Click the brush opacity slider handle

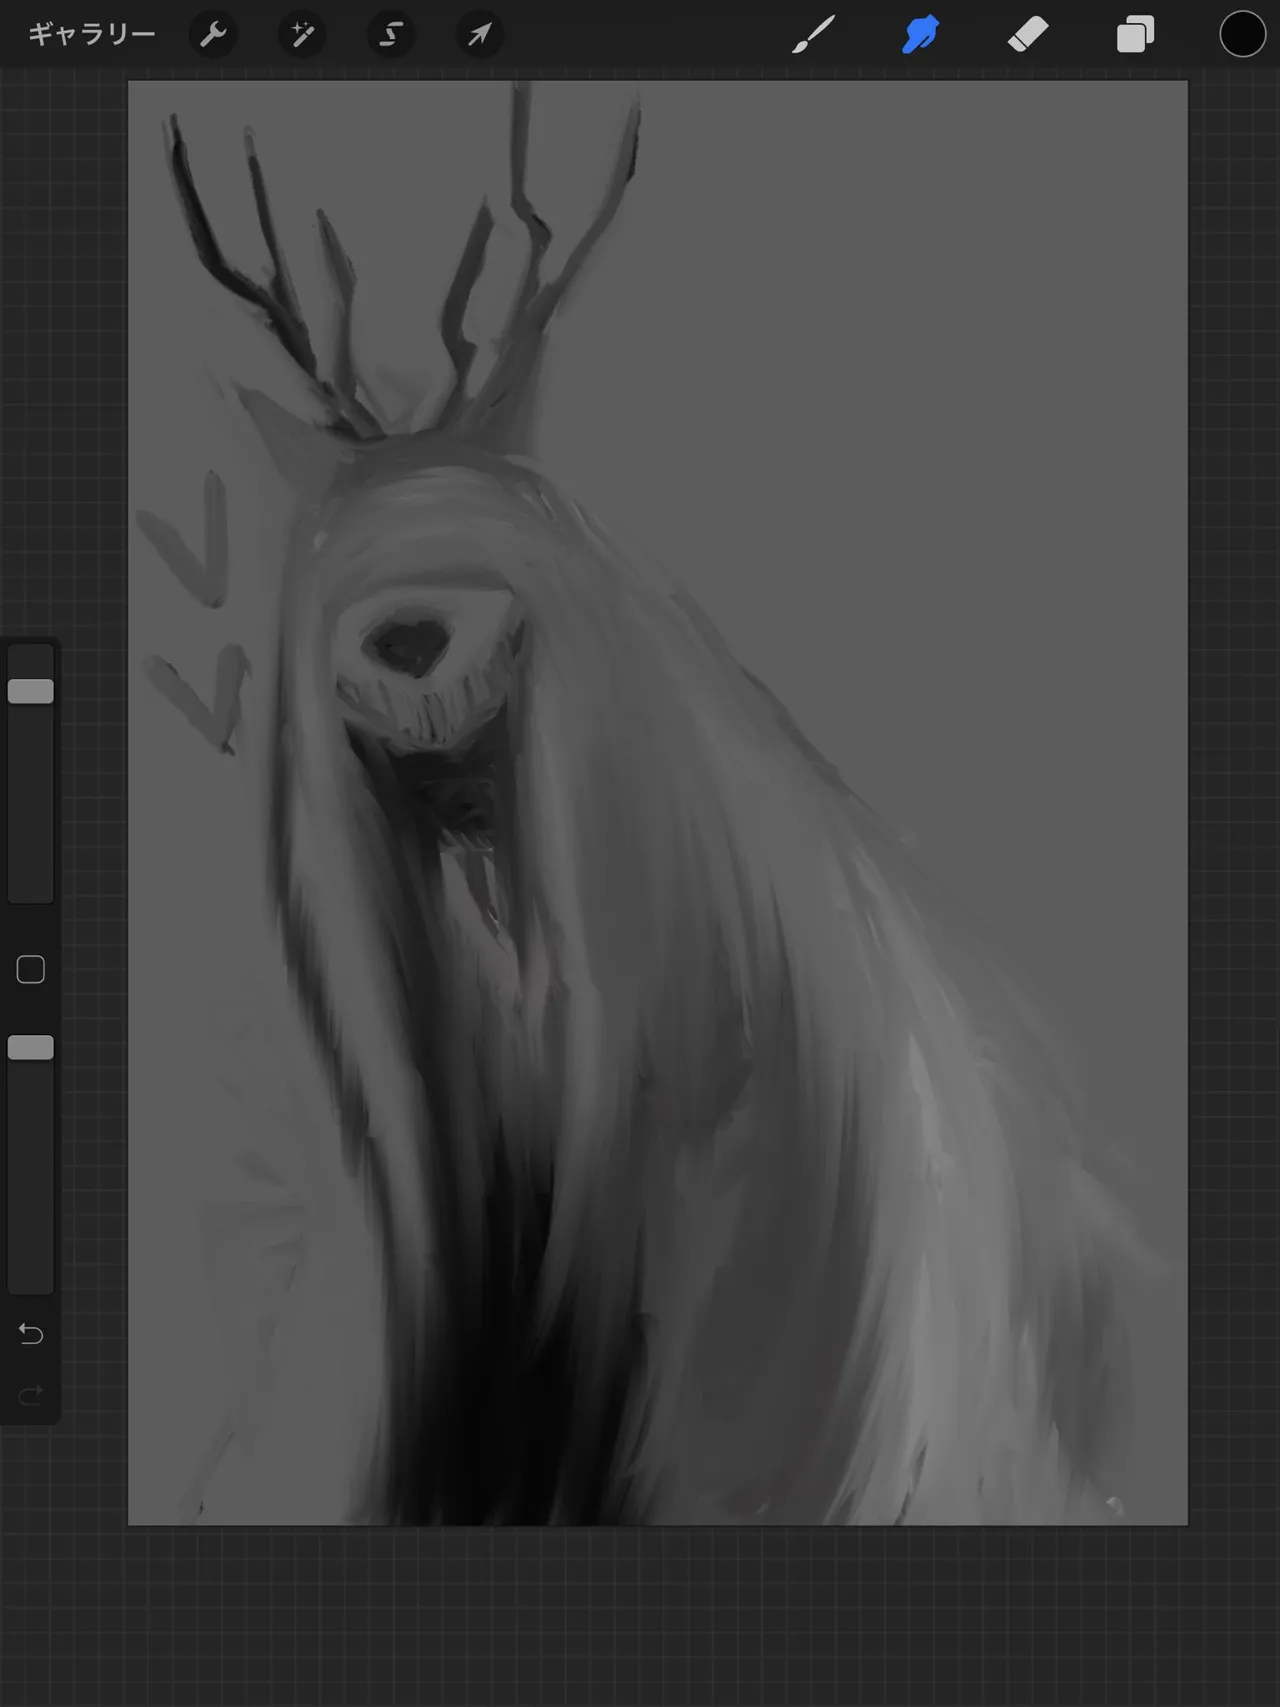pos(31,1047)
